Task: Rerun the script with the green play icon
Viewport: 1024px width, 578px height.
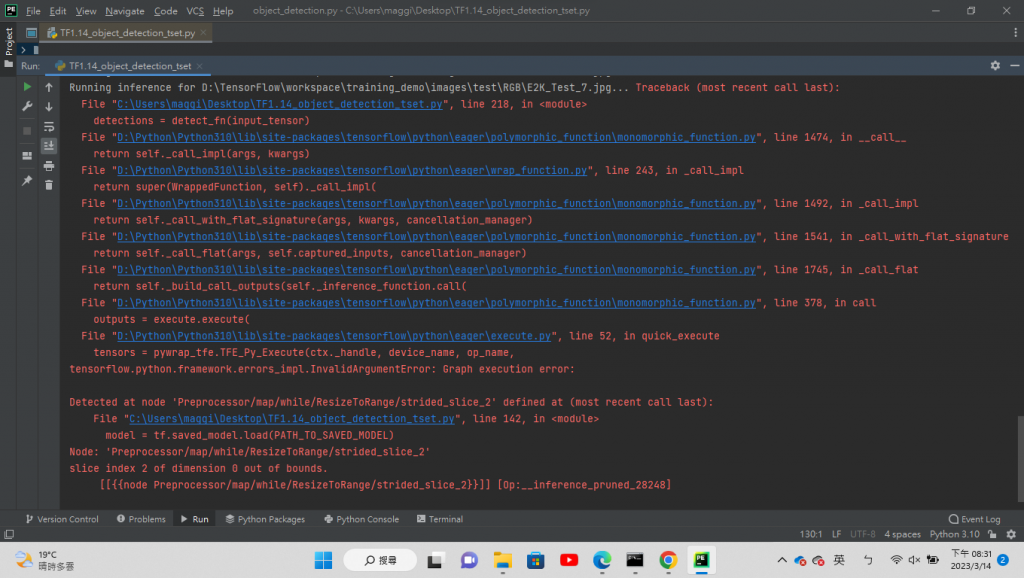Action: 27,86
